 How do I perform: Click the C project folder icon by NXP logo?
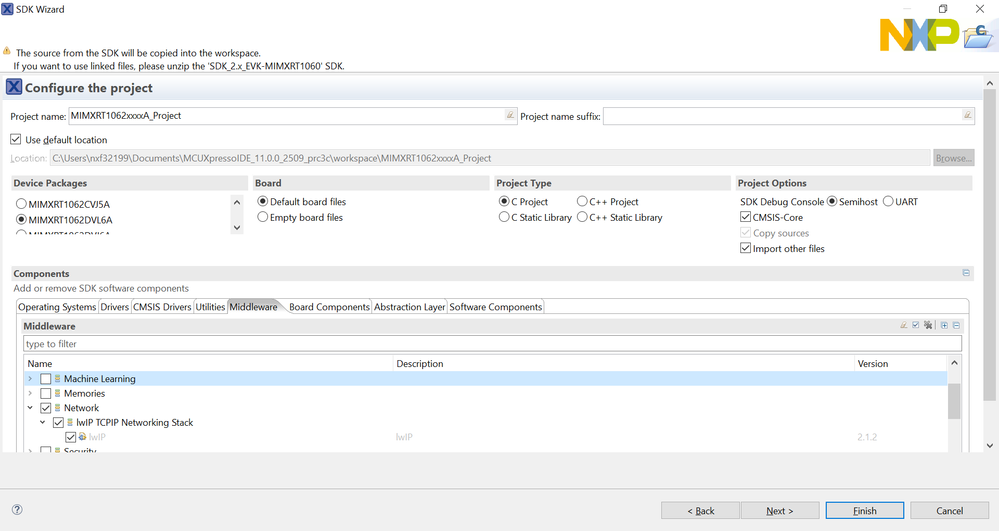tap(978, 36)
